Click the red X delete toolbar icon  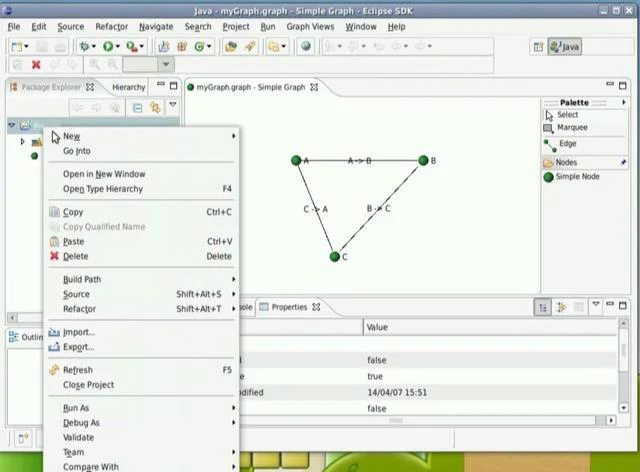tap(36, 65)
